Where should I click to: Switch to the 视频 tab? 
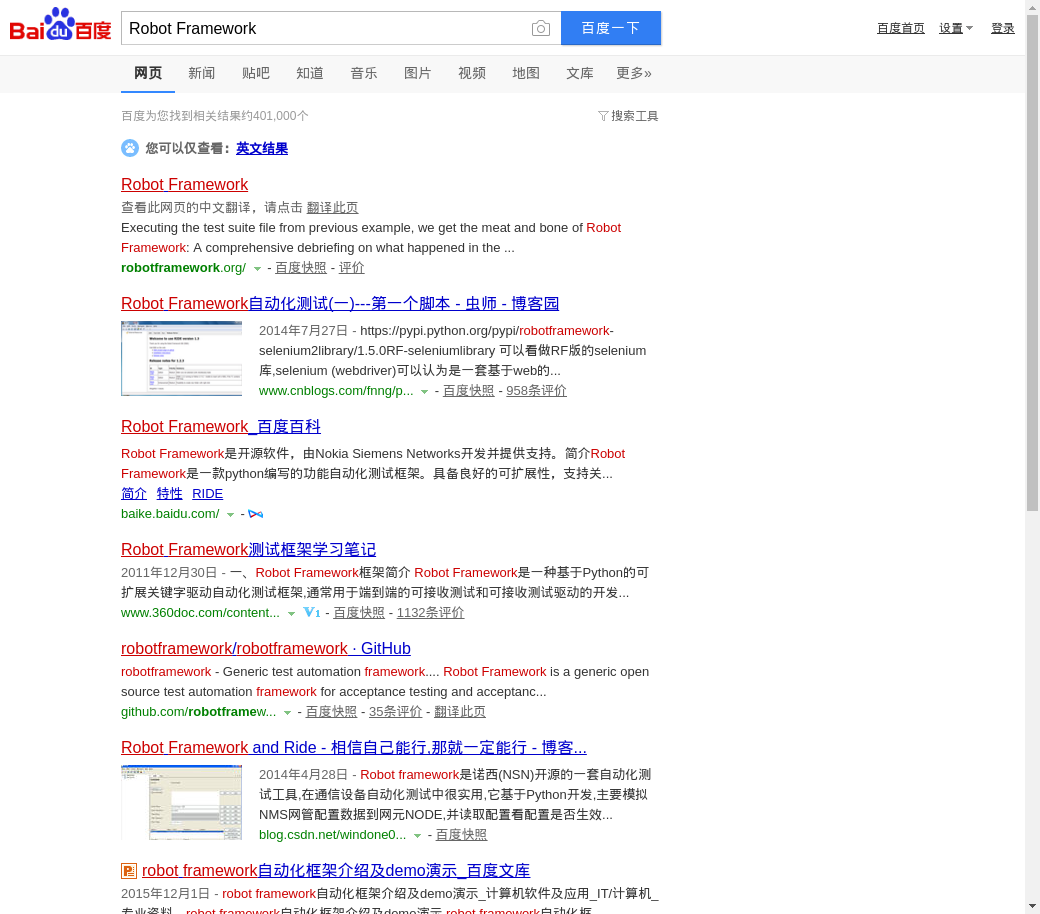click(472, 73)
